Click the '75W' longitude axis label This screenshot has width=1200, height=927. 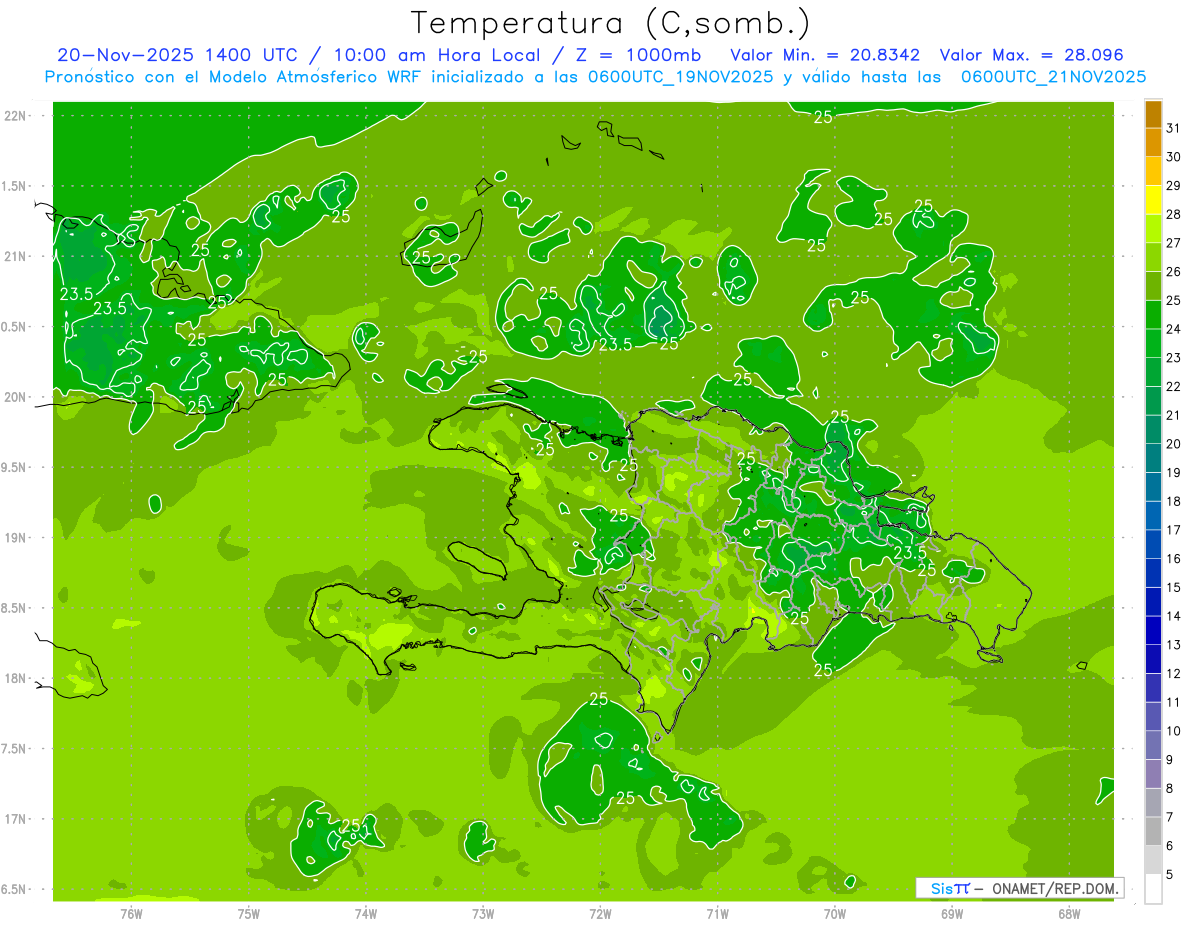(x=249, y=914)
